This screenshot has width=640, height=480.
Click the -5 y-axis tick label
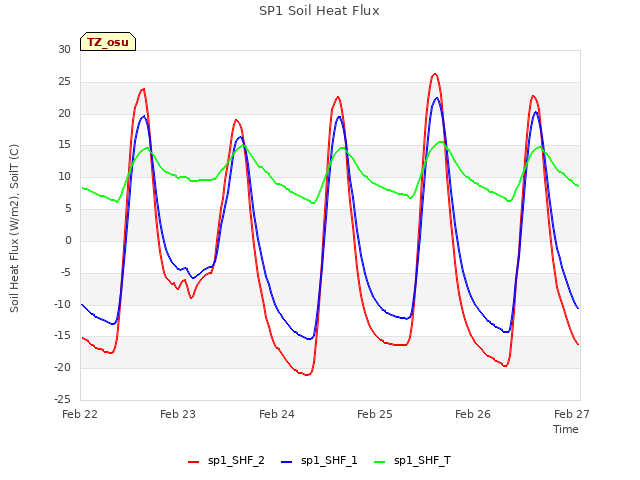66,272
